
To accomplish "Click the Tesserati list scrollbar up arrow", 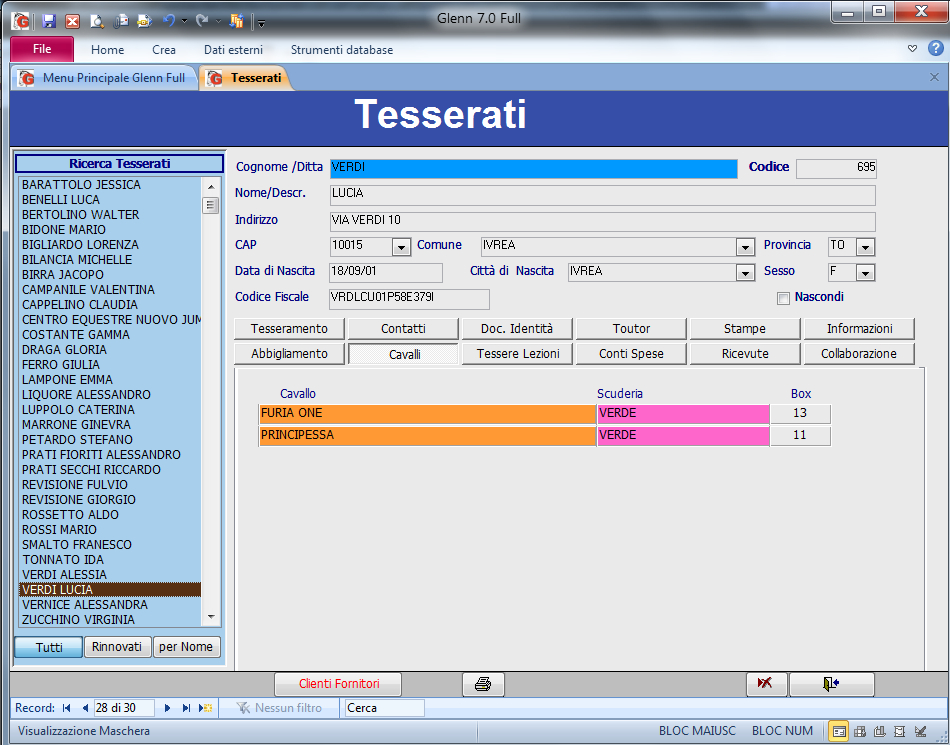I will pos(211,187).
